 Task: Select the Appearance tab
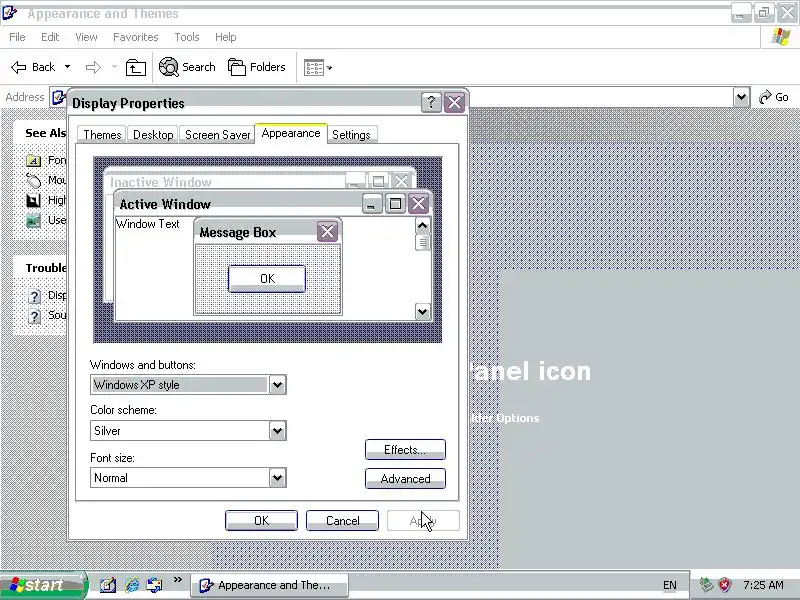coord(291,133)
